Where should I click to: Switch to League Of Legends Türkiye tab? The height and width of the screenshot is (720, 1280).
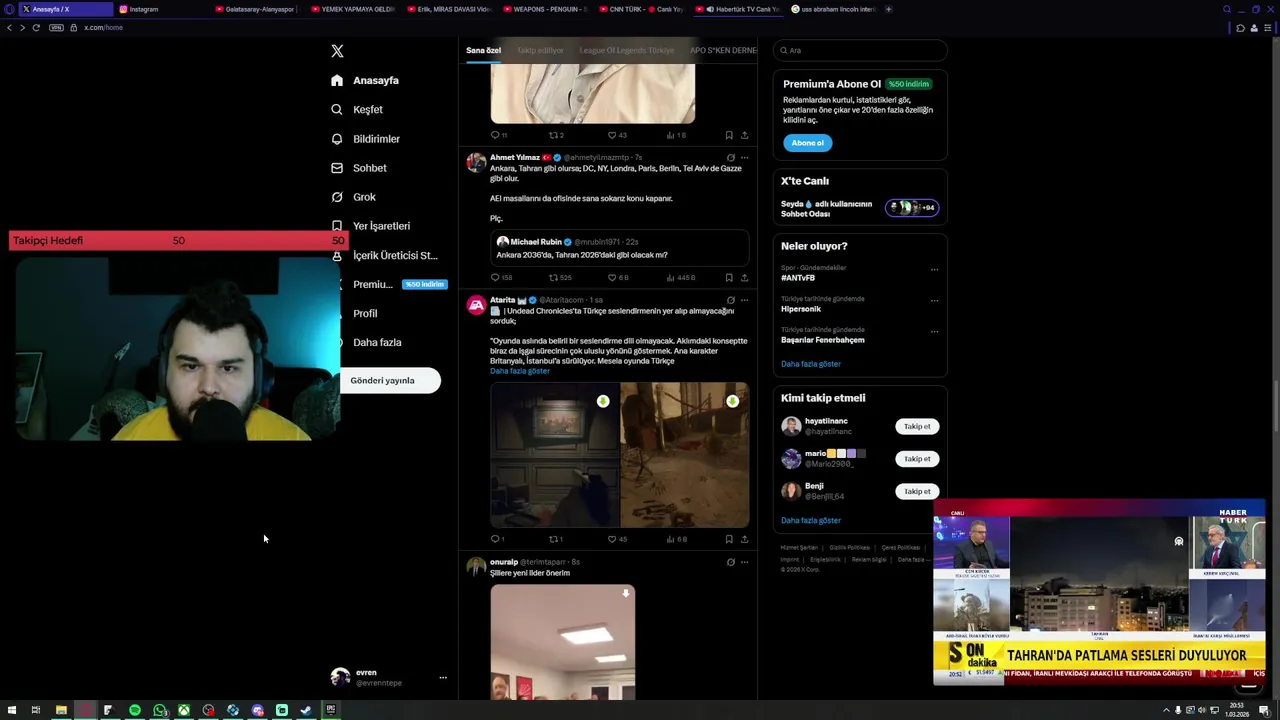[627, 50]
